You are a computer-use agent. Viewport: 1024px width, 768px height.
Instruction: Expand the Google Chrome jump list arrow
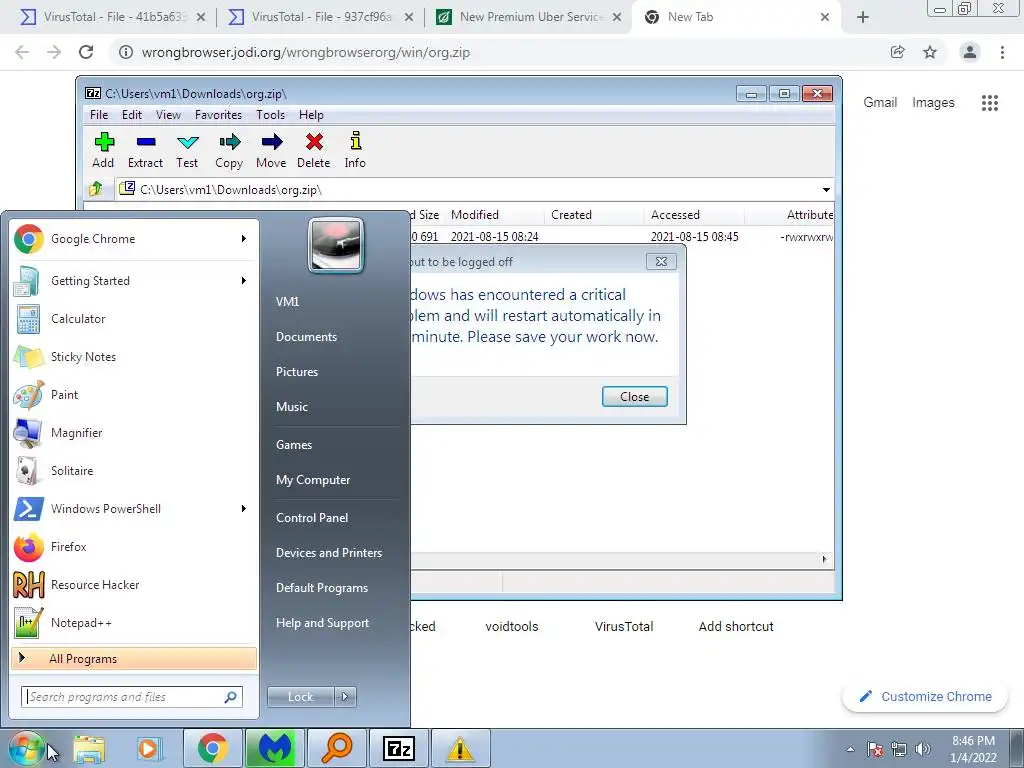(244, 239)
